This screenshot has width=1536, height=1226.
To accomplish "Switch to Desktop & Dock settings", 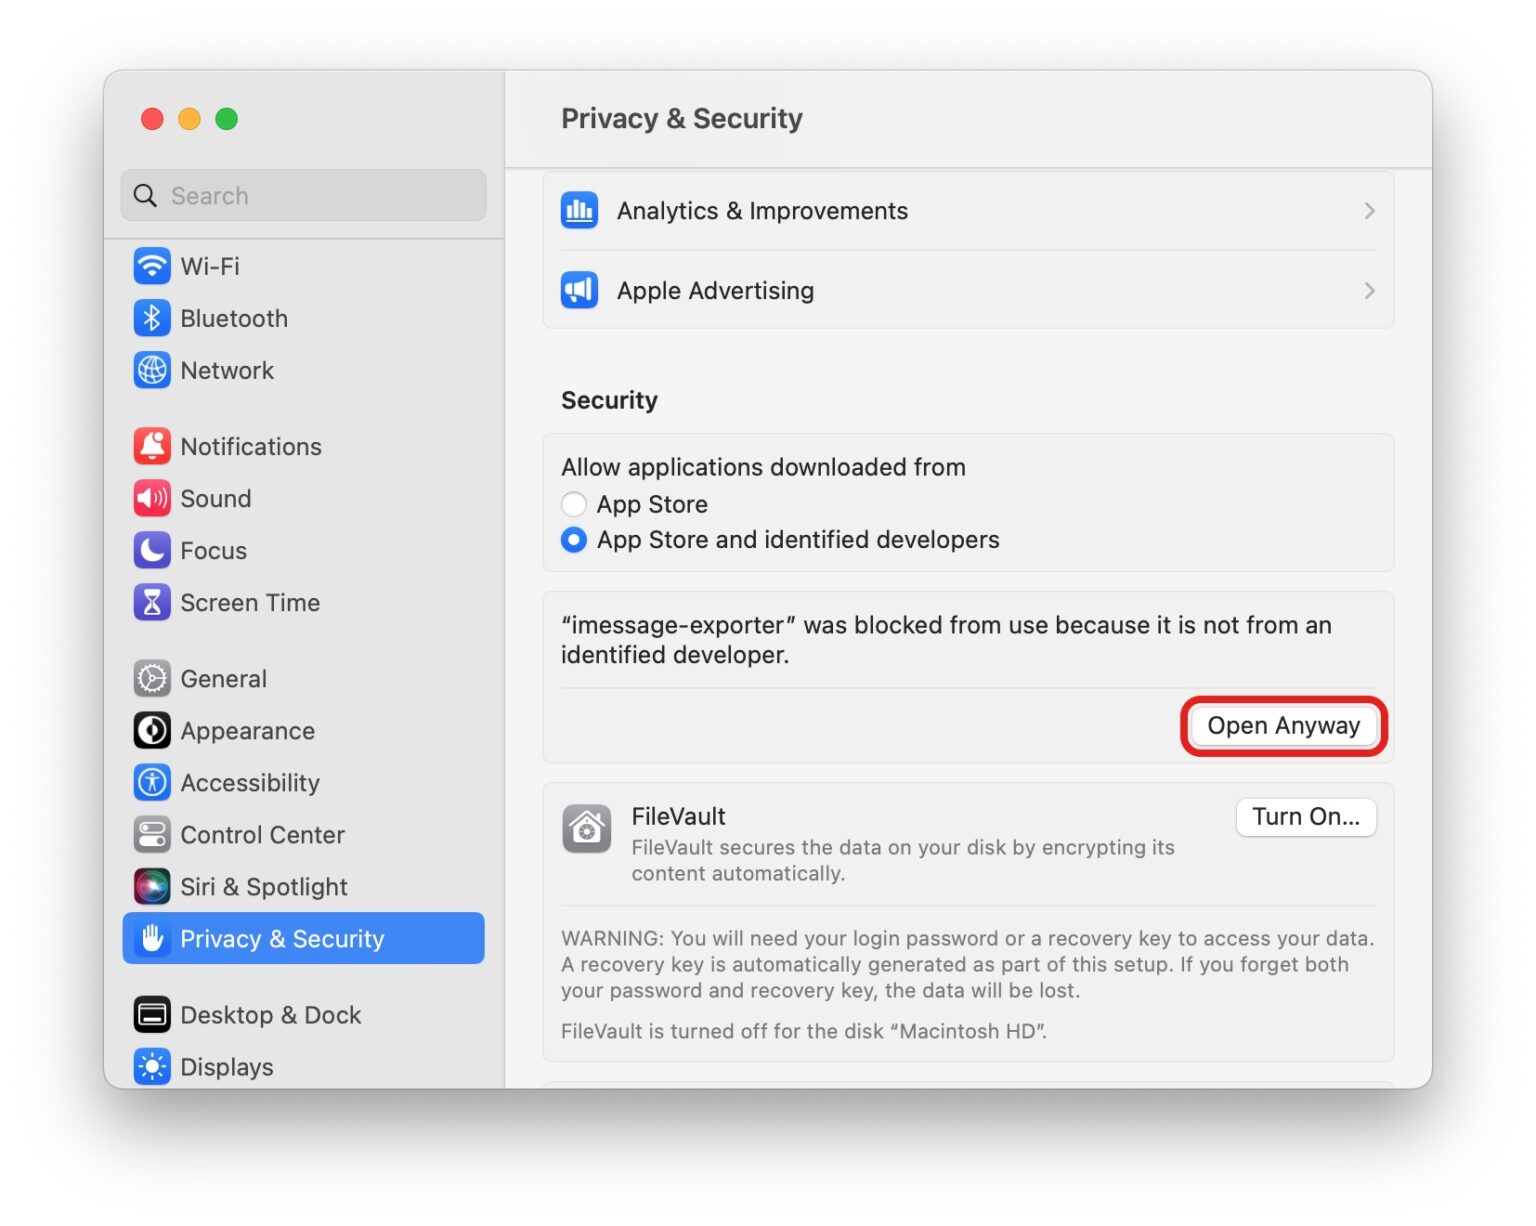I will tap(271, 1014).
